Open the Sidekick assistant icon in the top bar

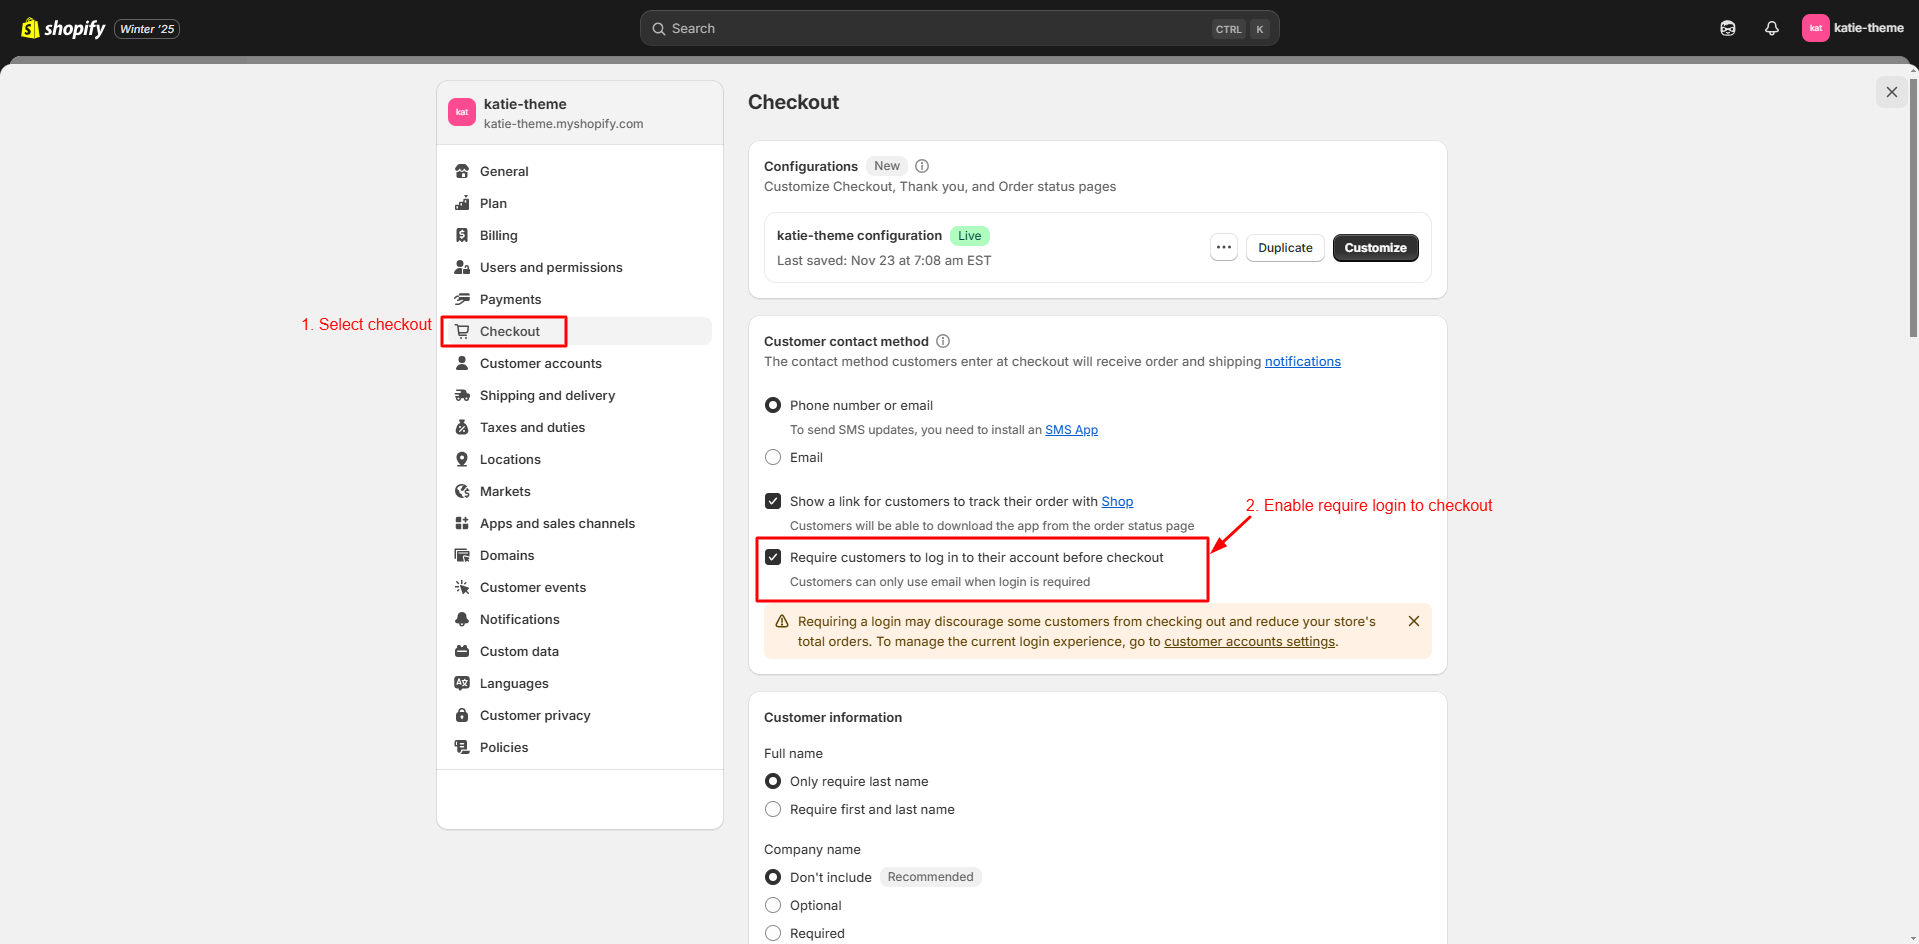pyautogui.click(x=1727, y=28)
